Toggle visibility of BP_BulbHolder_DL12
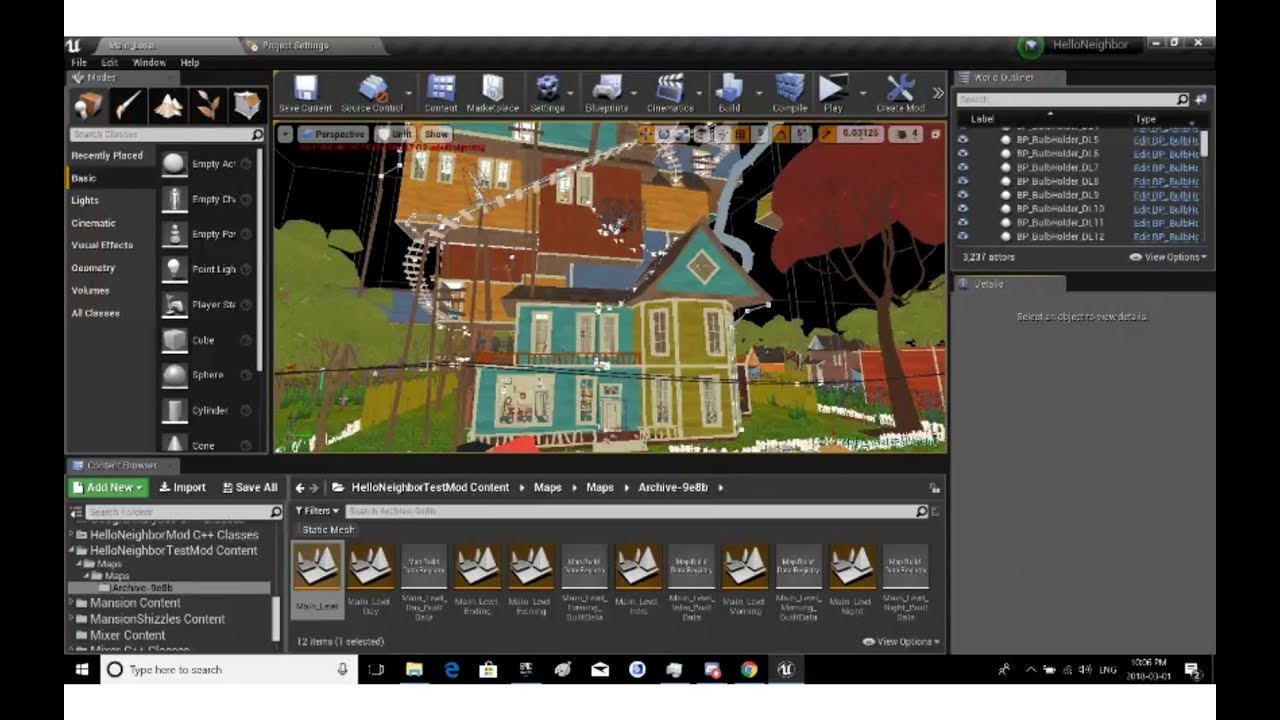This screenshot has width=1280, height=720. click(x=963, y=237)
